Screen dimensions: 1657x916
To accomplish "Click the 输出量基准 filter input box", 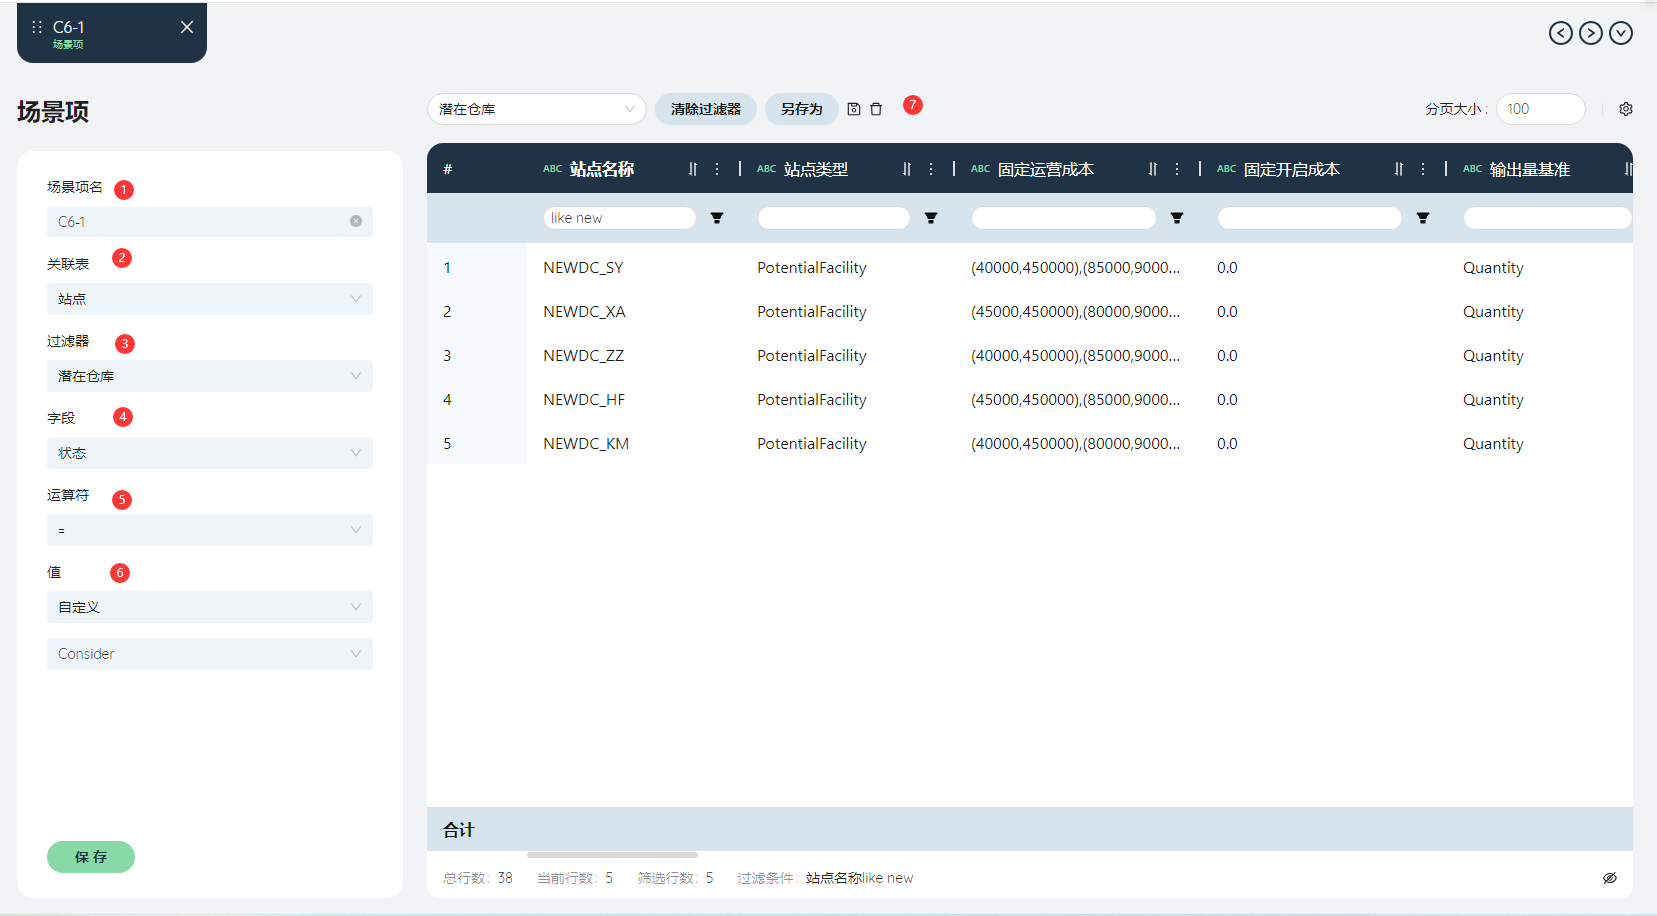I will tap(1547, 218).
